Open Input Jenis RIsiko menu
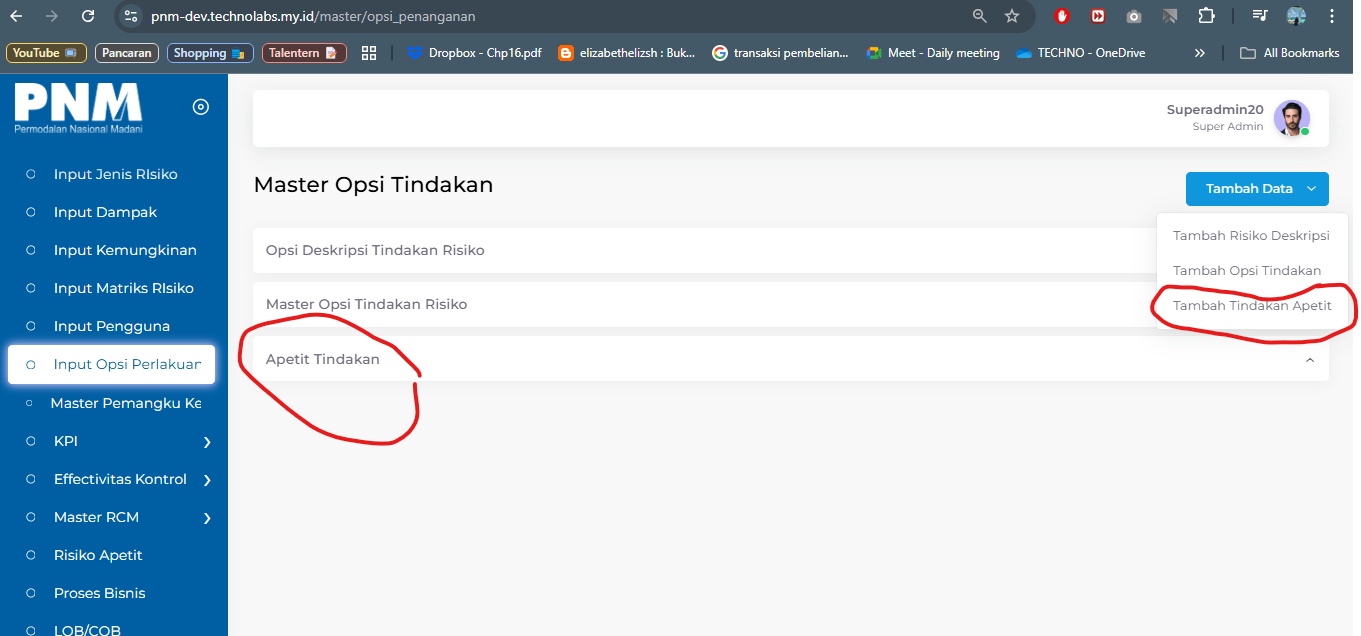Image resolution: width=1361 pixels, height=636 pixels. pos(114,174)
